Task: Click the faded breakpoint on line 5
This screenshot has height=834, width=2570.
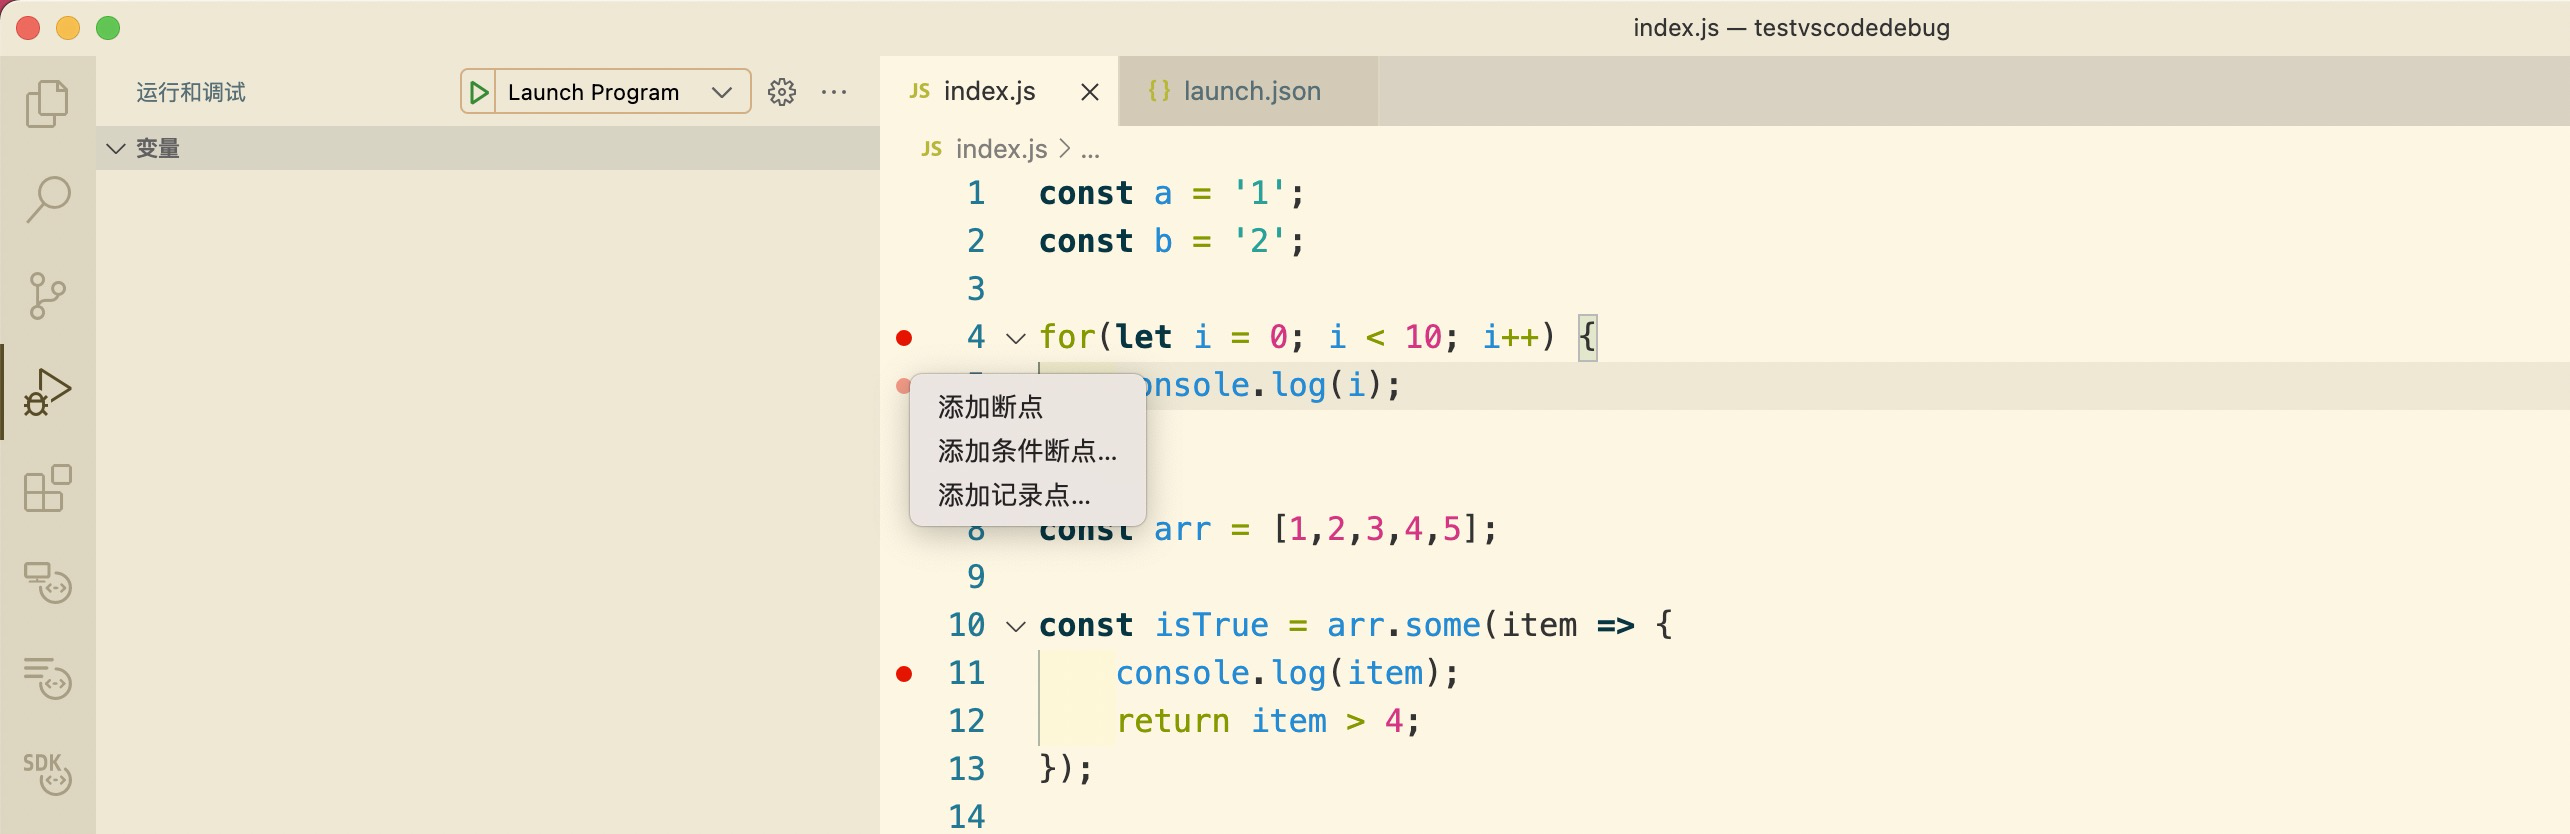Action: (x=903, y=385)
